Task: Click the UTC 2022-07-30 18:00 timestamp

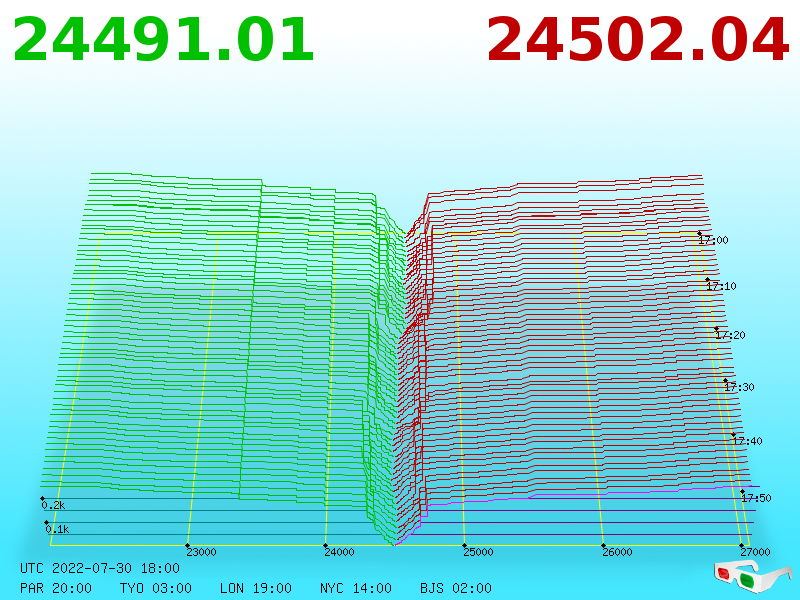Action: point(100,568)
